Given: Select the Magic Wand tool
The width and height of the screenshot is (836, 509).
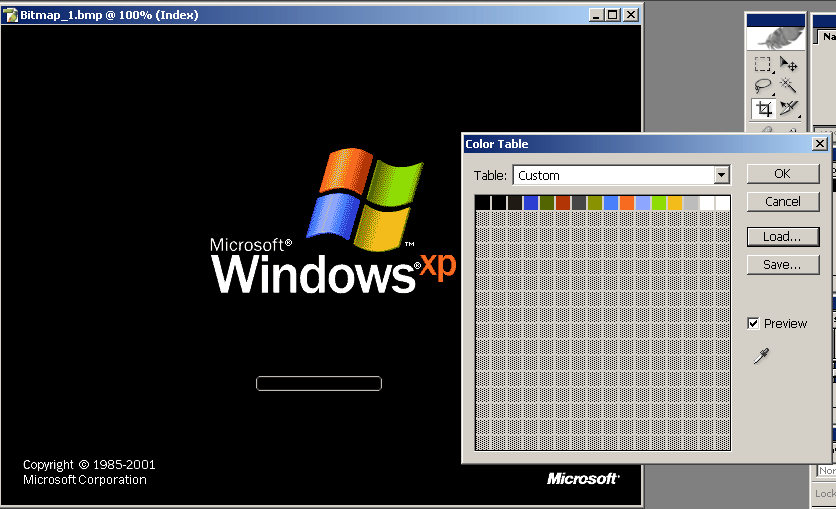Looking at the screenshot, I should pyautogui.click(x=788, y=86).
